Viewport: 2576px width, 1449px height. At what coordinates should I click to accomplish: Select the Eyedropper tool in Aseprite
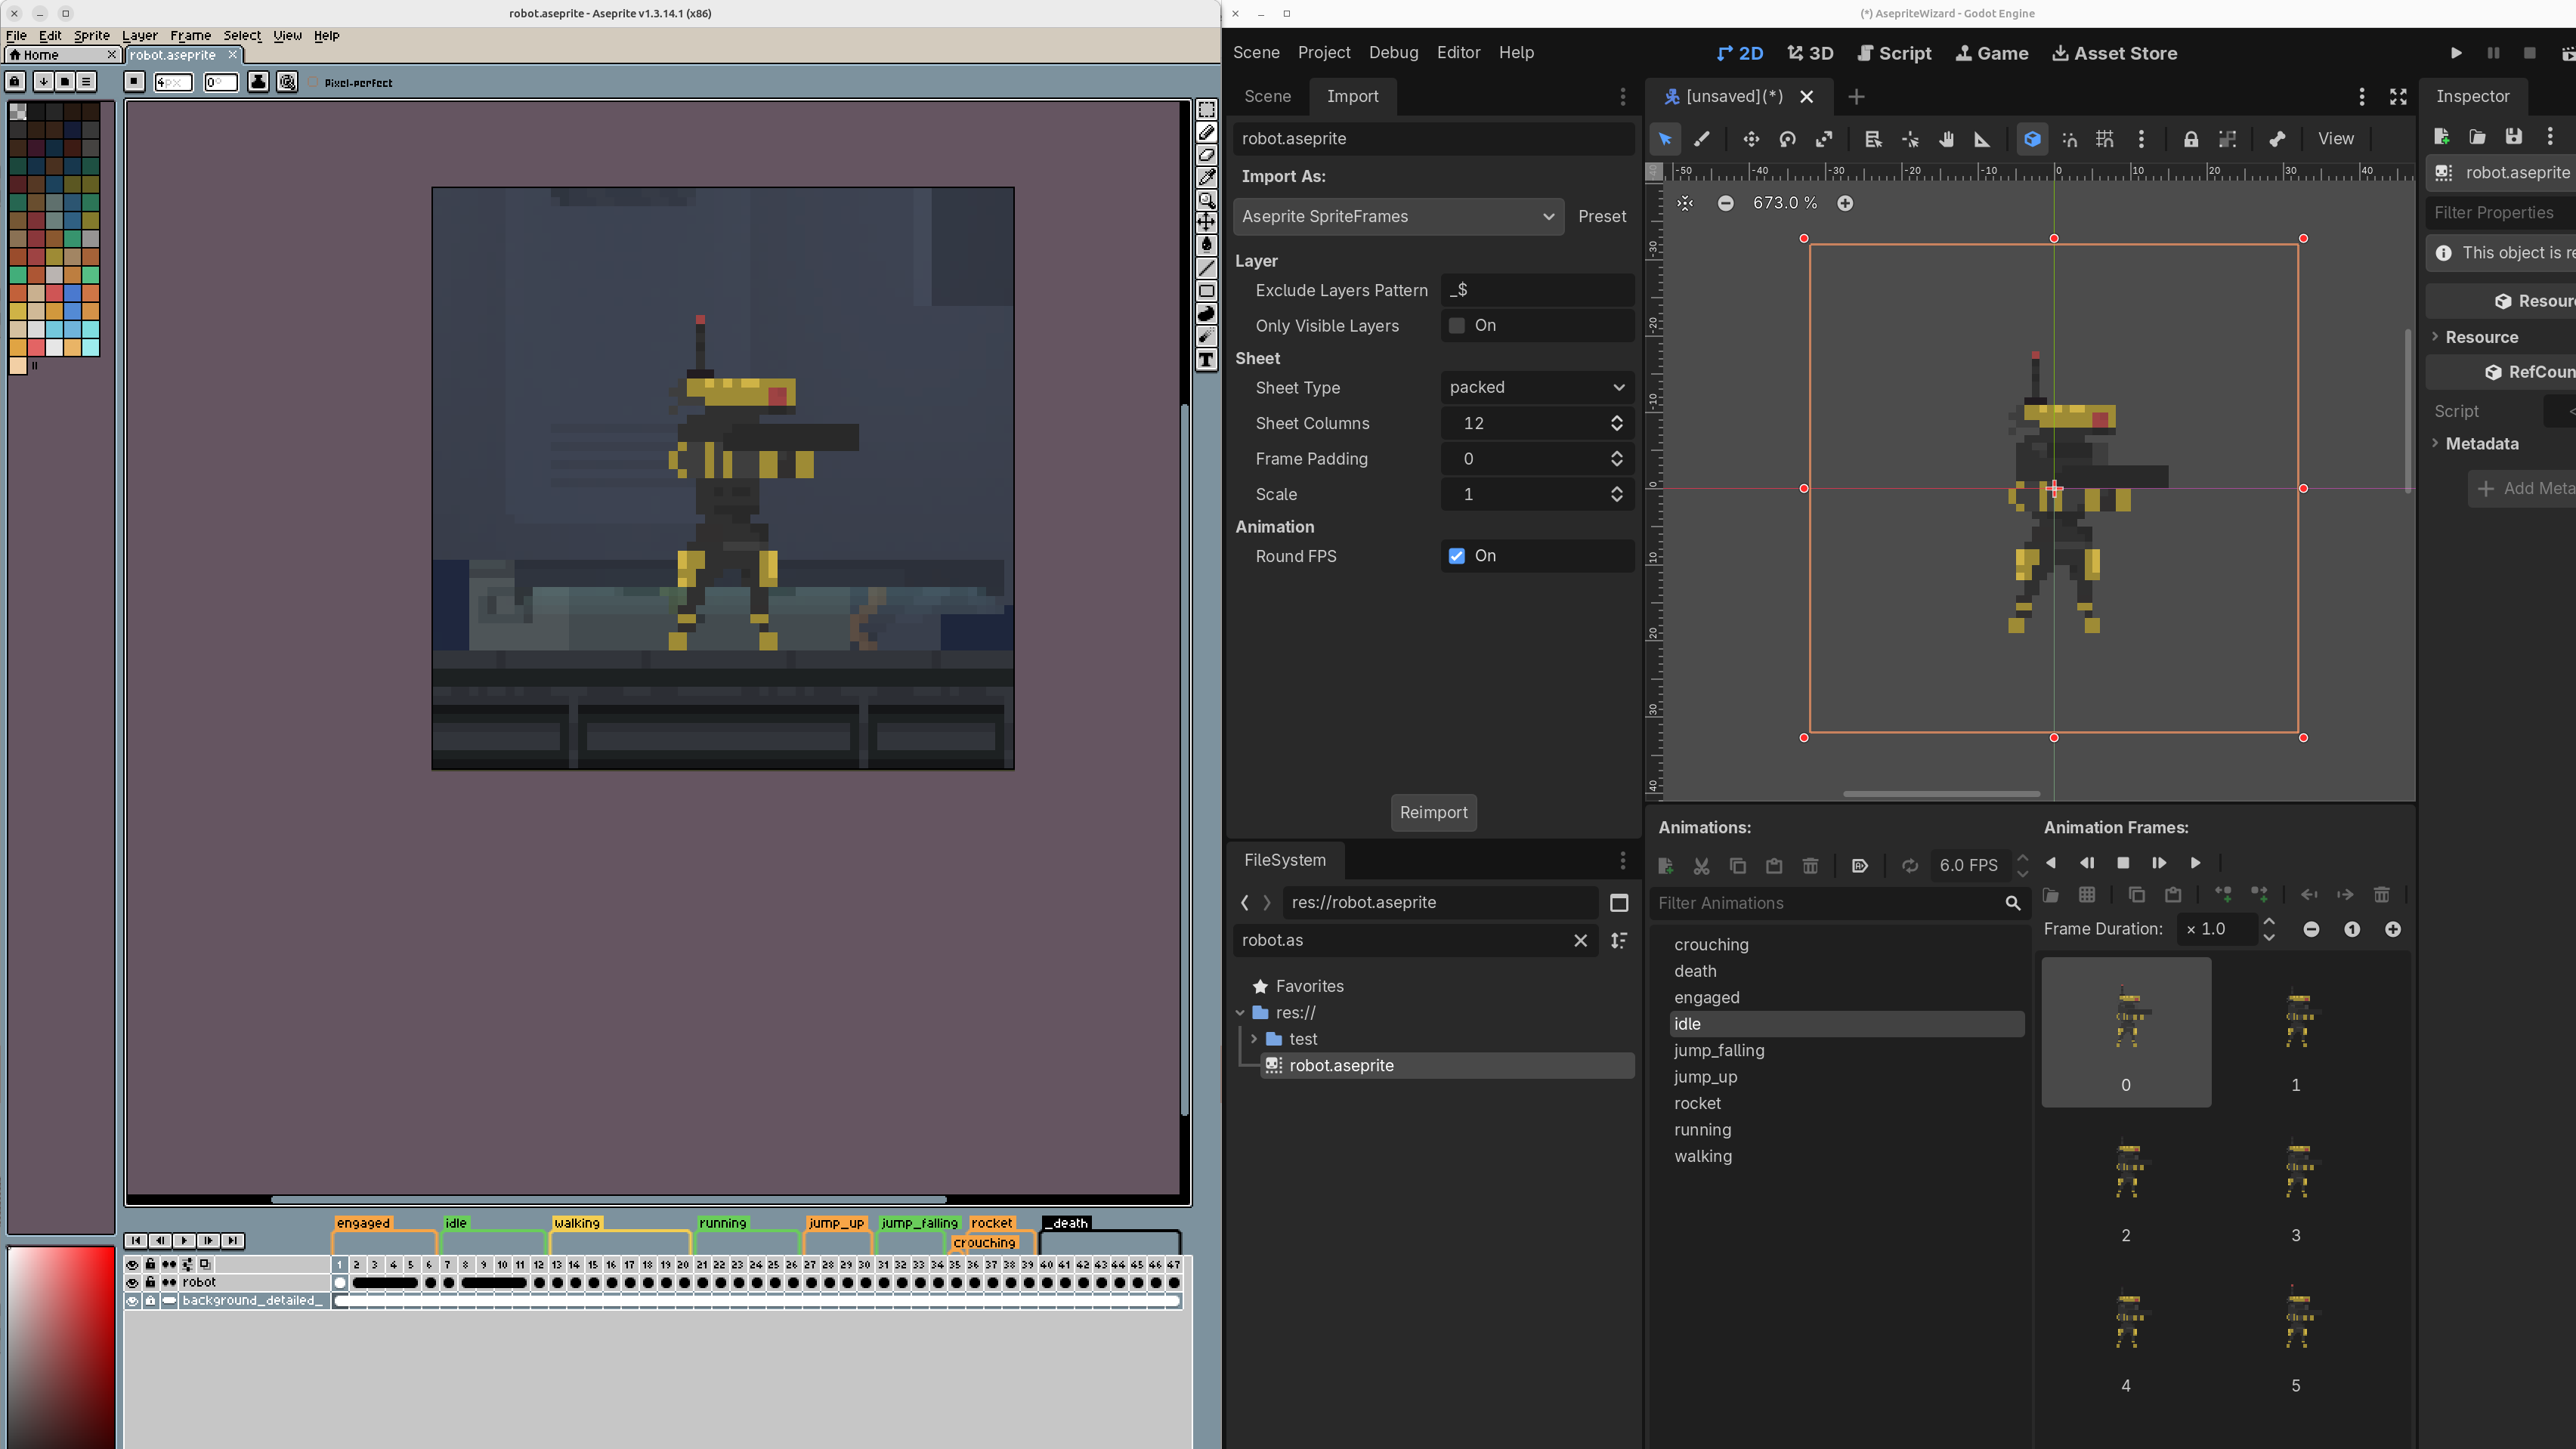(1207, 177)
